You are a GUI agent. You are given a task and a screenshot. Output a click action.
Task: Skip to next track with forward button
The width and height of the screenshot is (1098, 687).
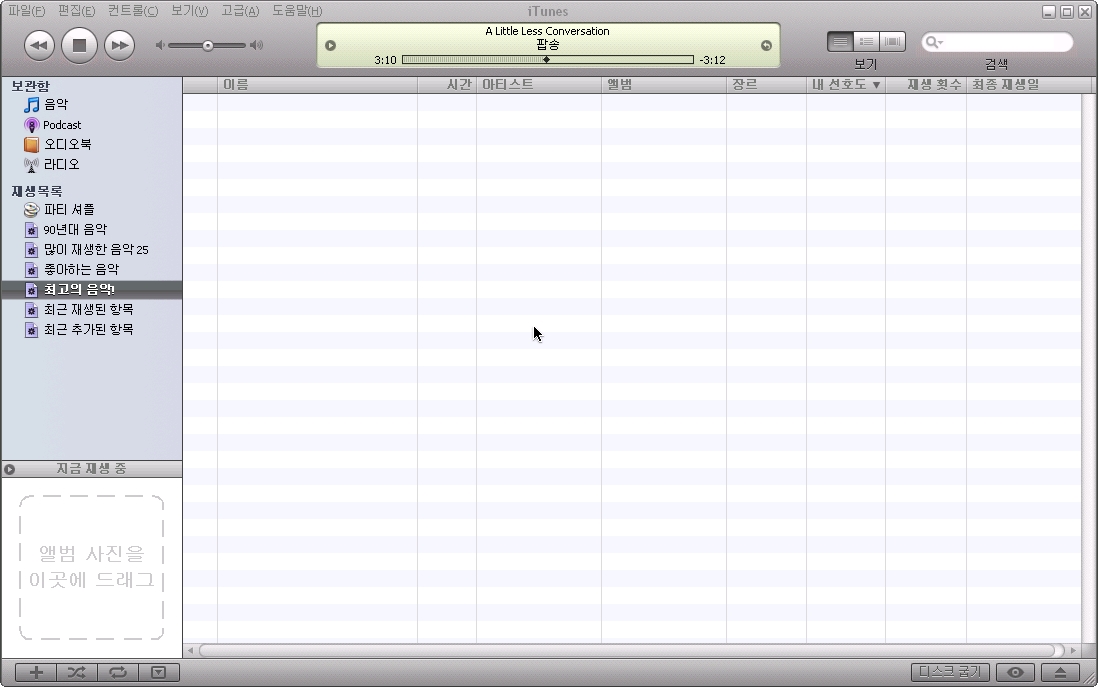(120, 46)
